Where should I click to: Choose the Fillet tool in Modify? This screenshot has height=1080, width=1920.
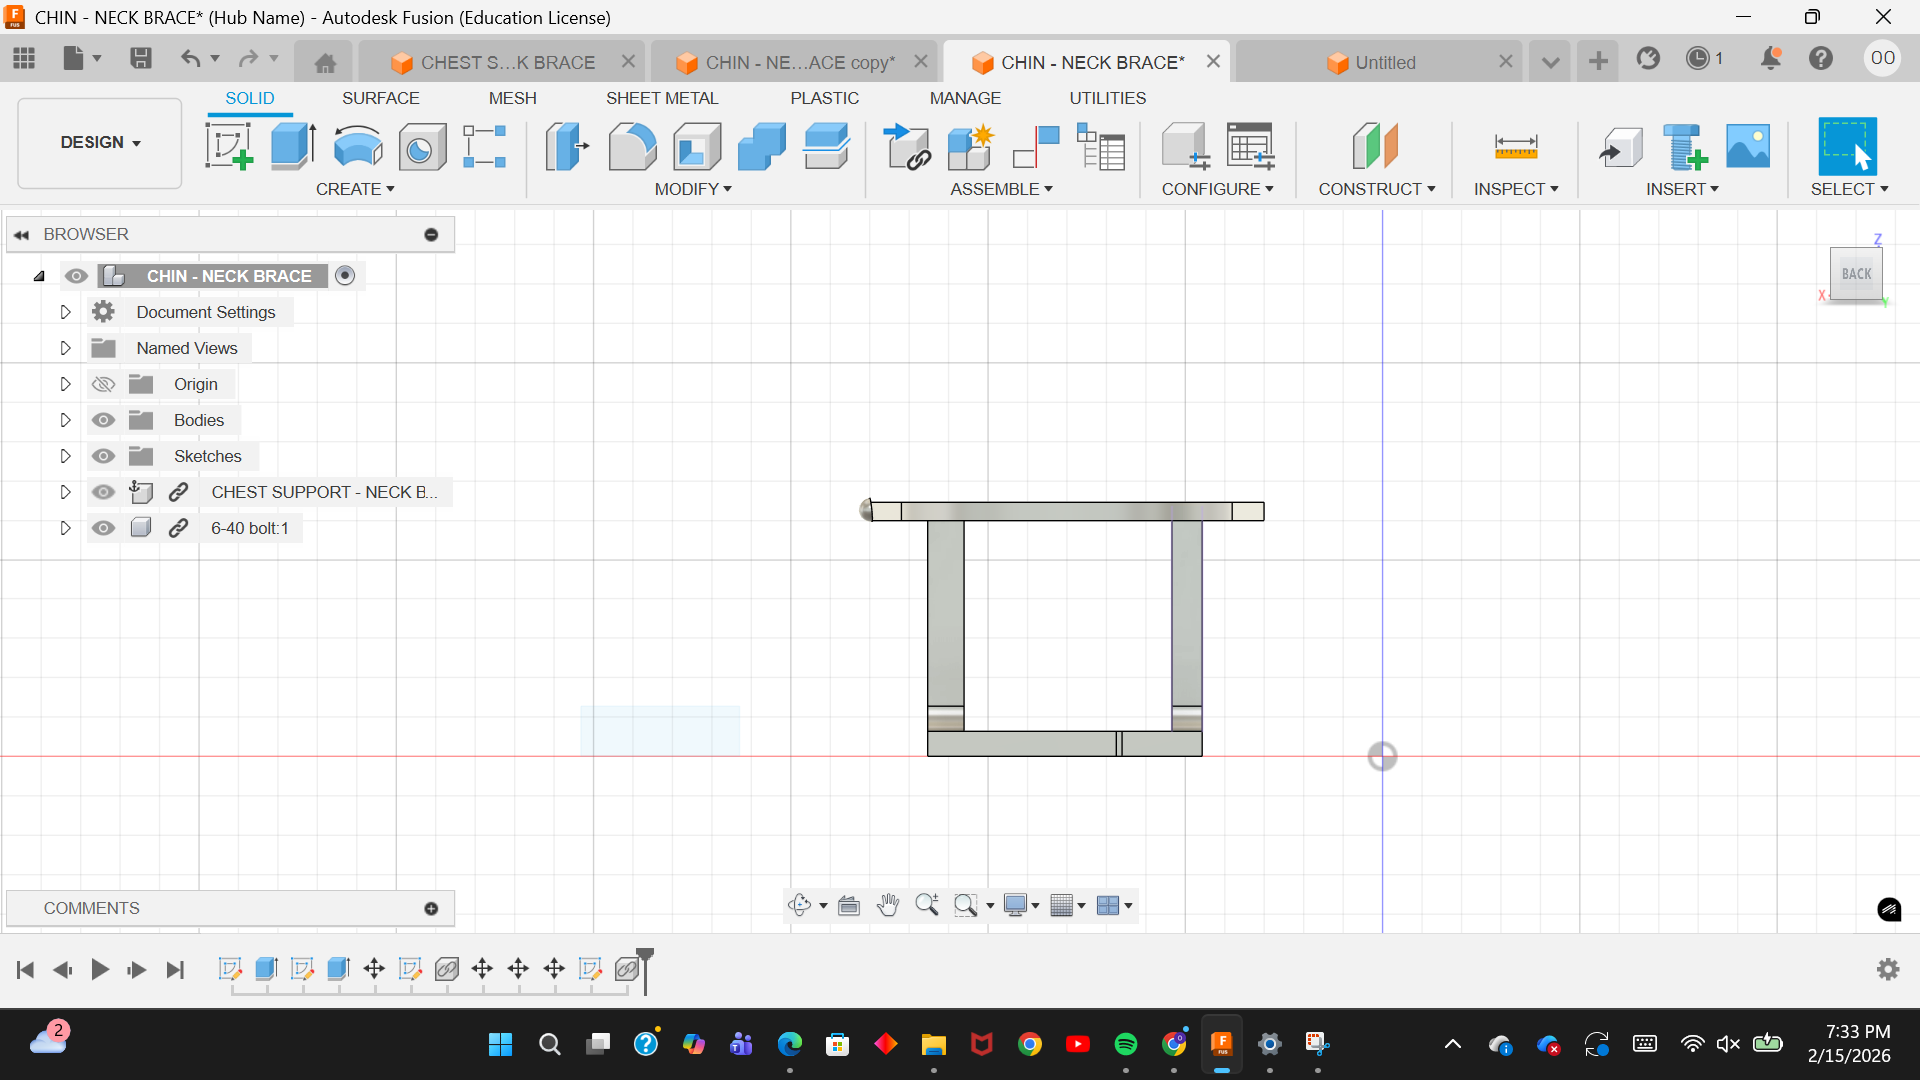pyautogui.click(x=632, y=147)
